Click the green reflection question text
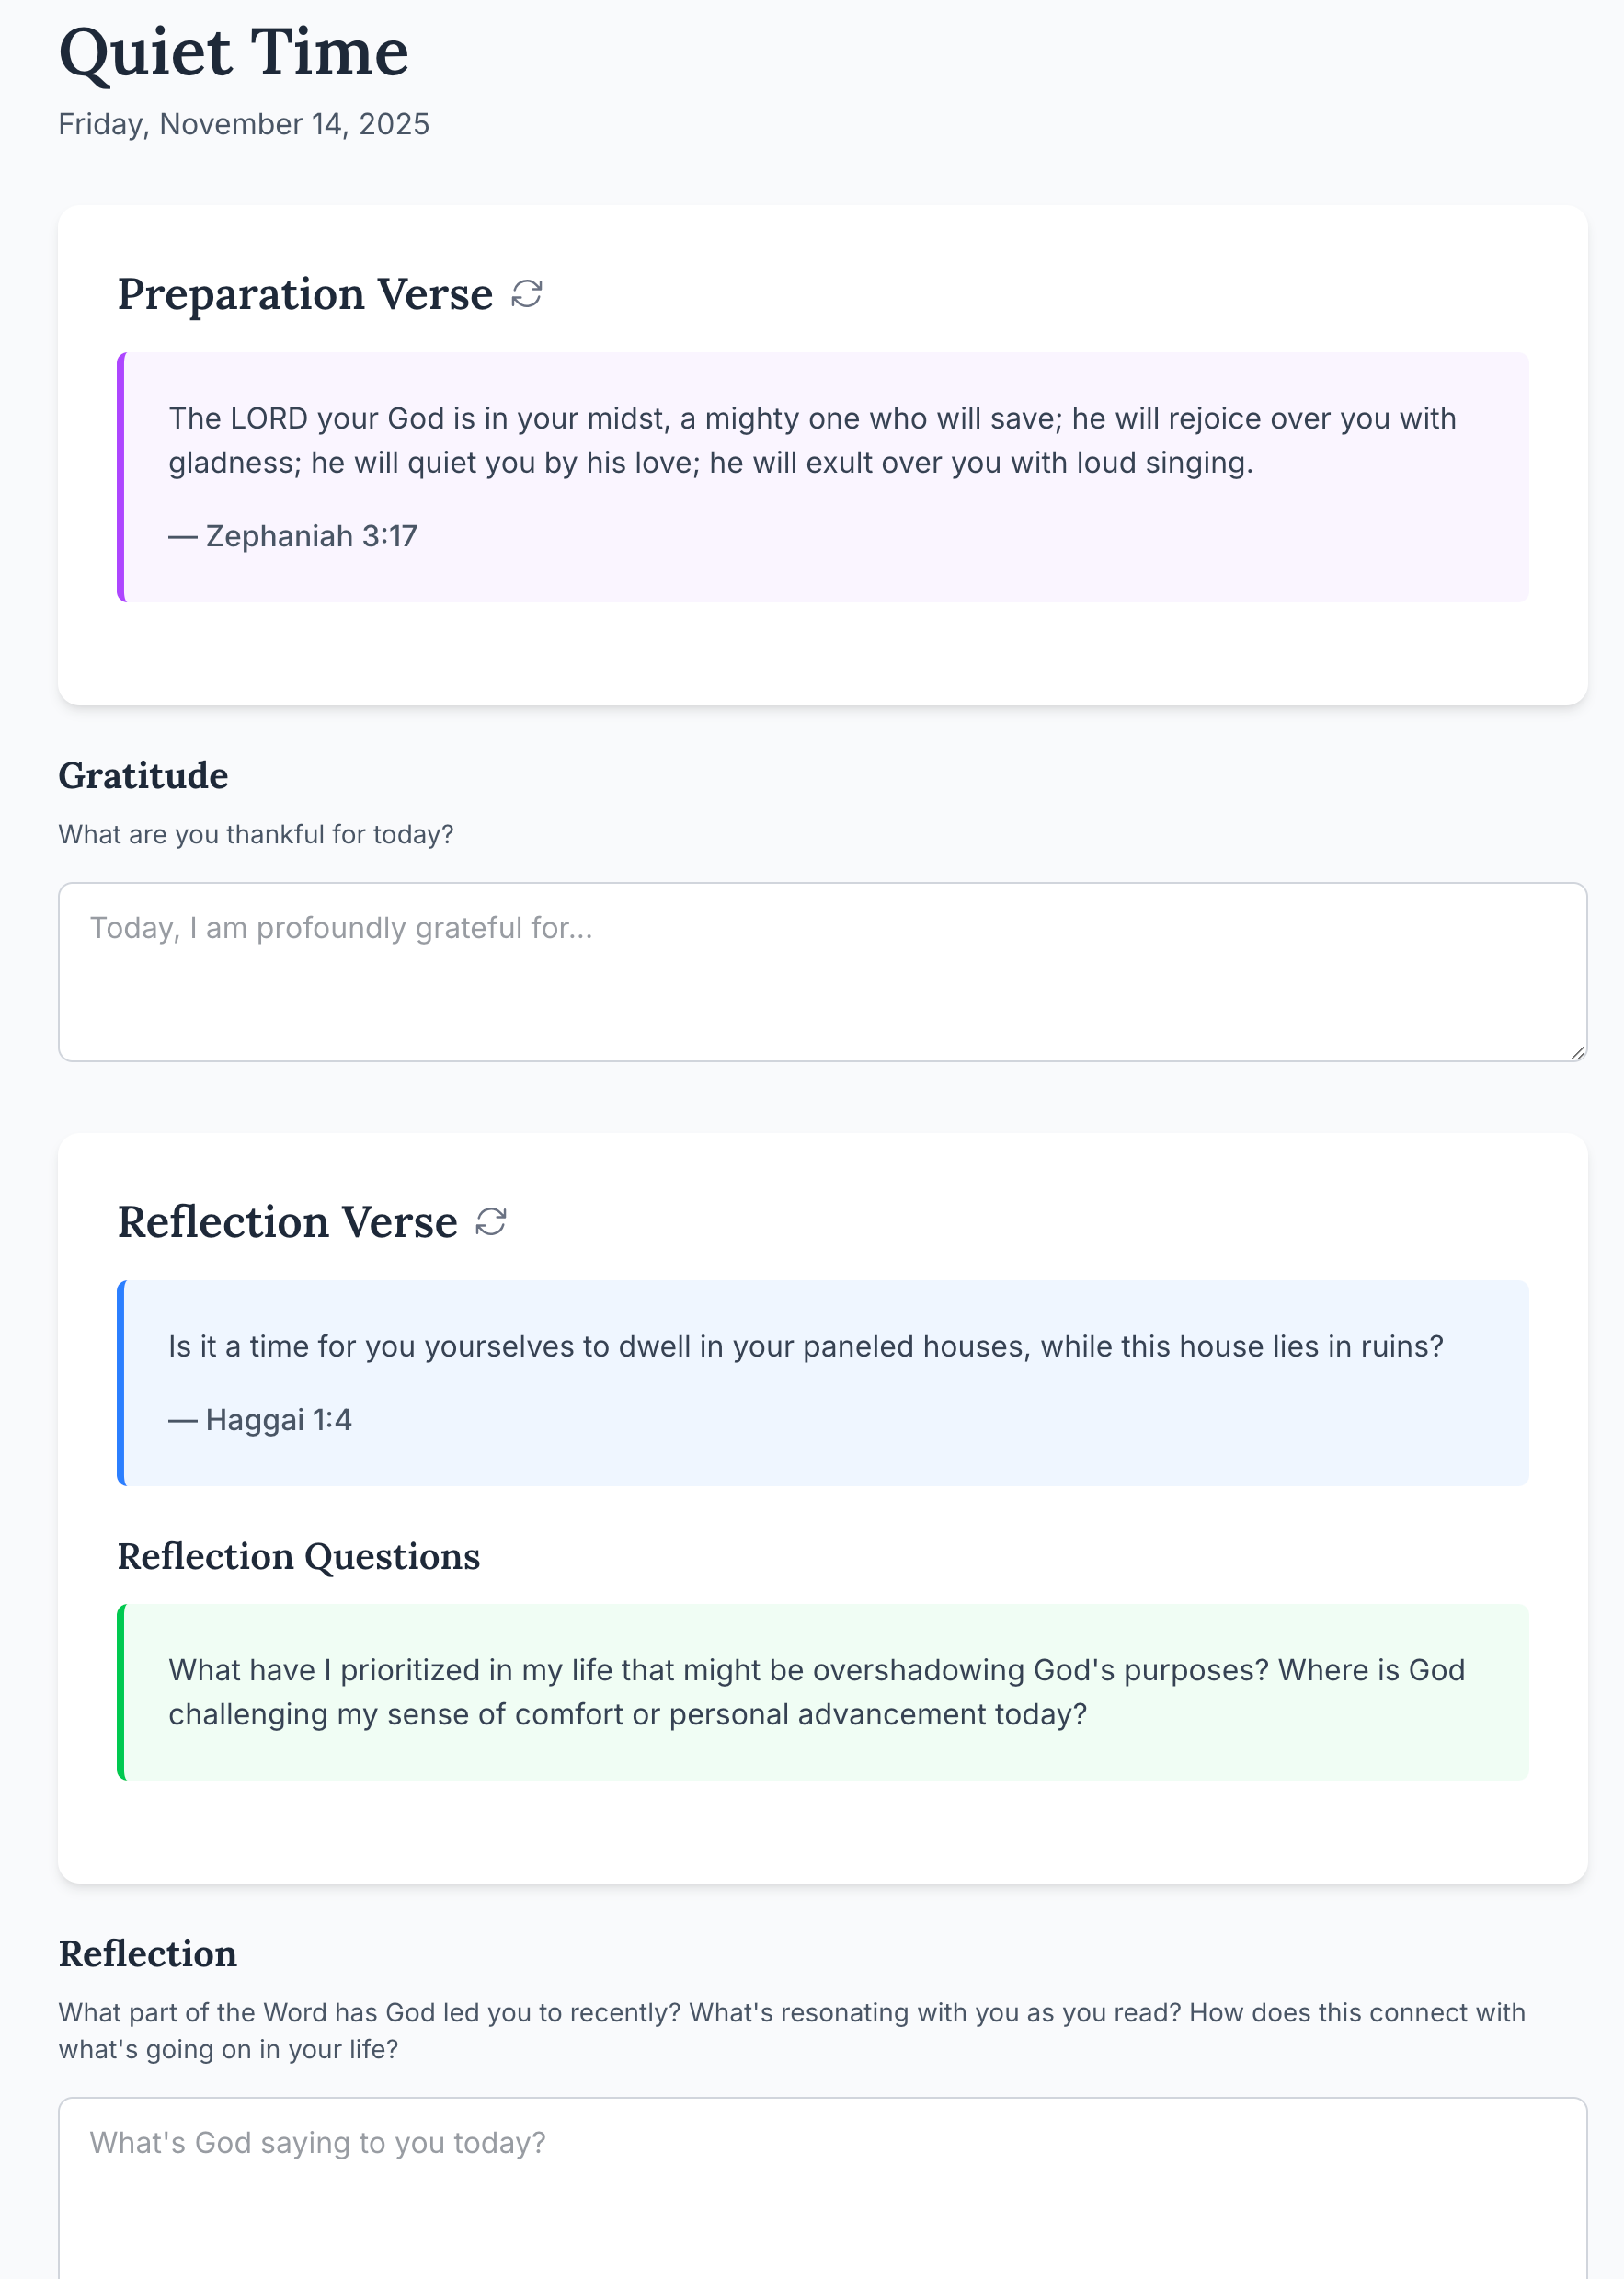This screenshot has width=1624, height=2279. coord(815,1692)
